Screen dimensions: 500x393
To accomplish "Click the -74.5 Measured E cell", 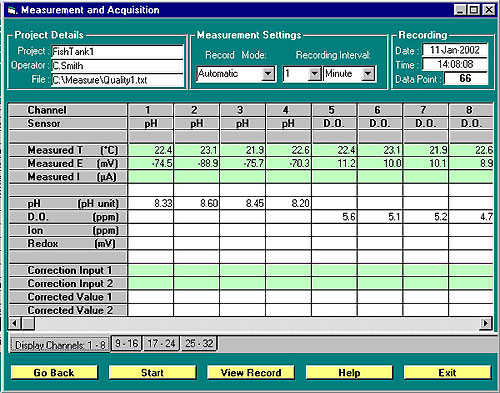I will (x=151, y=163).
